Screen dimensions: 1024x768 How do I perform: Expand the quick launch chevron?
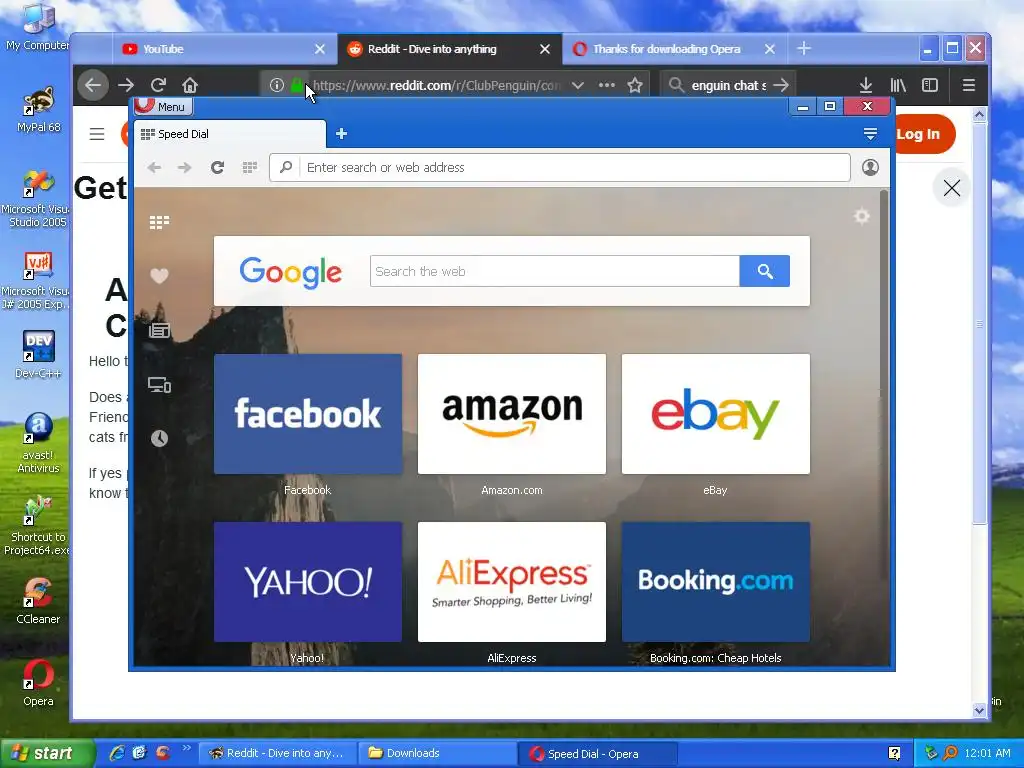tap(187, 748)
